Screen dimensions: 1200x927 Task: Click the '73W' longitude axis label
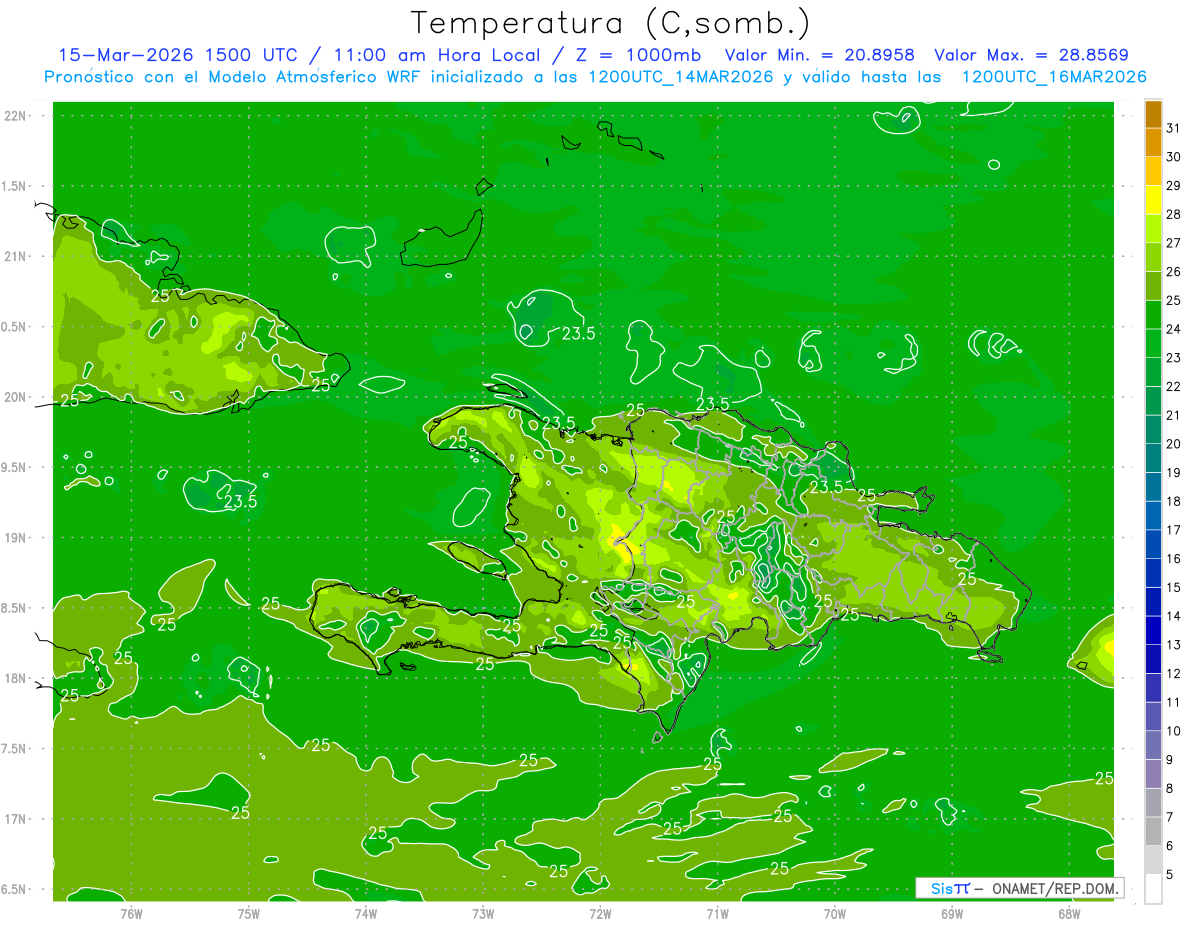coord(483,913)
